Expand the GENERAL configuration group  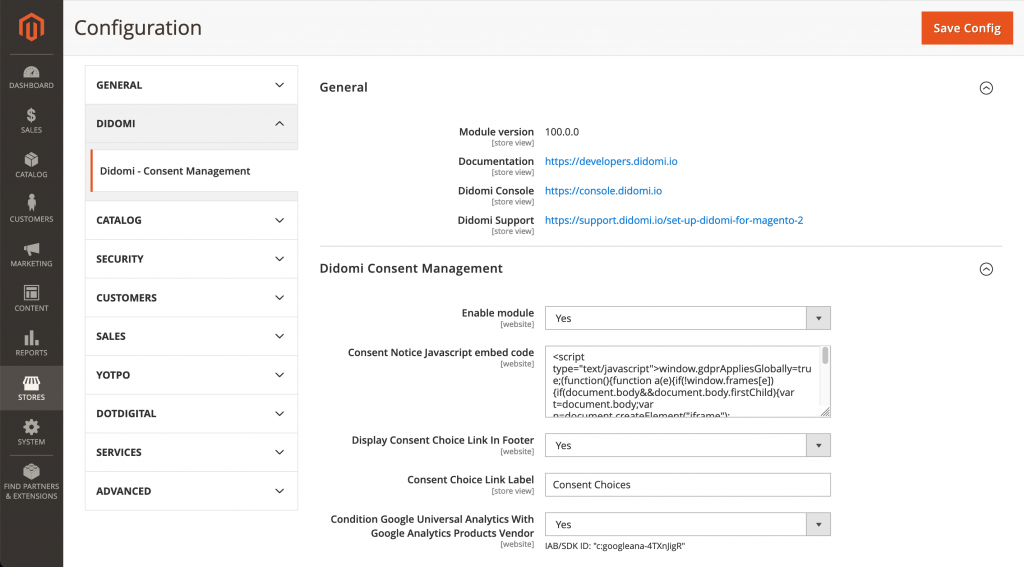191,85
